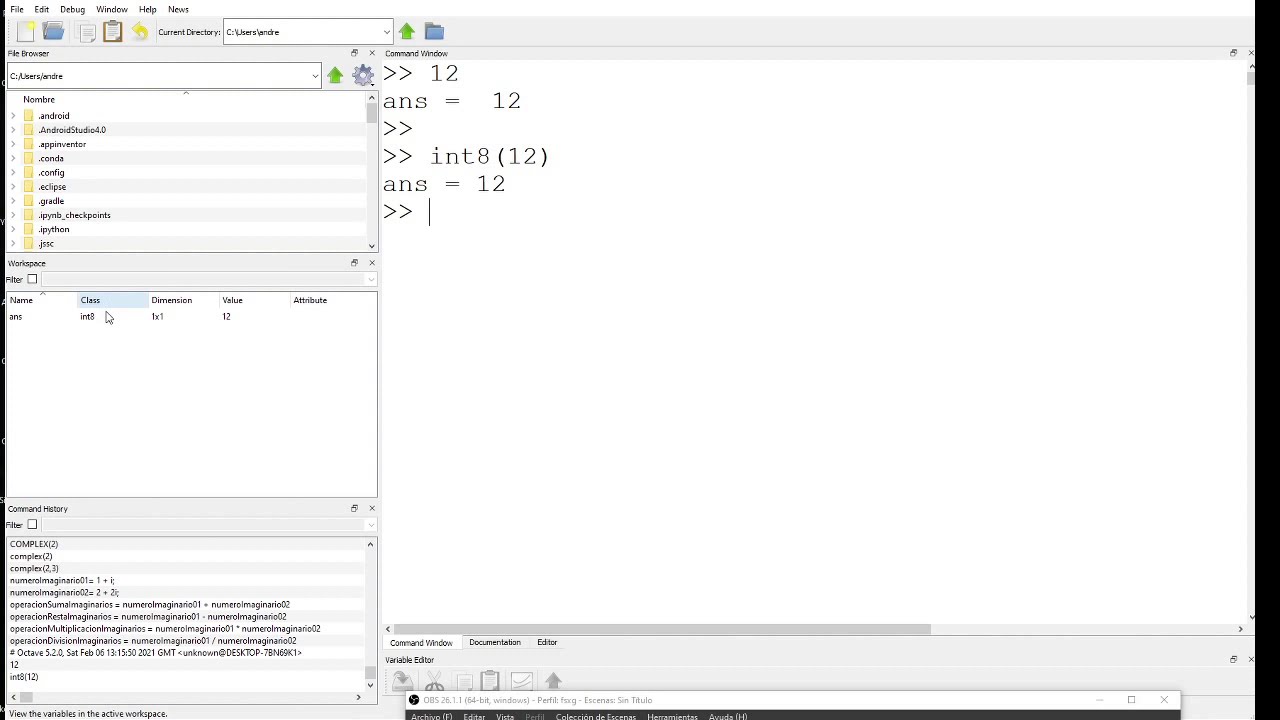Click the Paste clipboard icon

[x=112, y=32]
